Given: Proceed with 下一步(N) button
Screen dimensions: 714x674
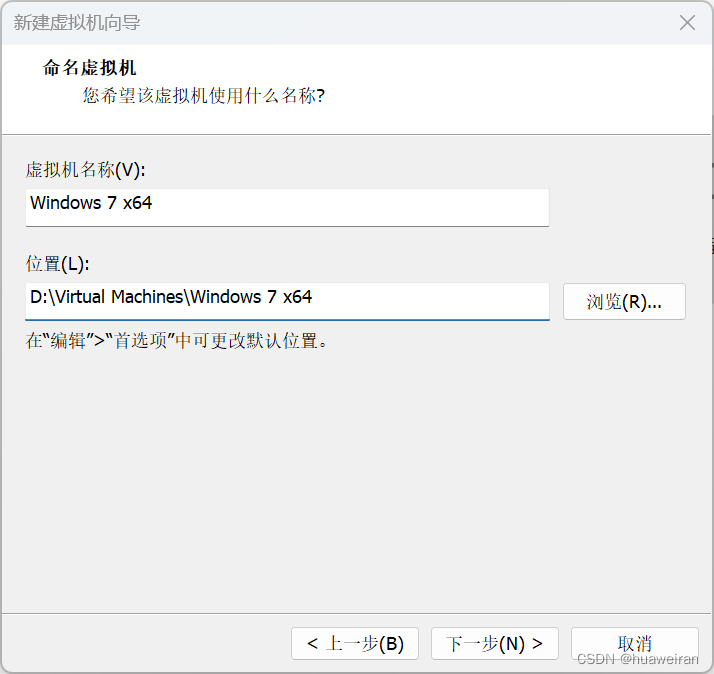Looking at the screenshot, I should click(x=495, y=643).
